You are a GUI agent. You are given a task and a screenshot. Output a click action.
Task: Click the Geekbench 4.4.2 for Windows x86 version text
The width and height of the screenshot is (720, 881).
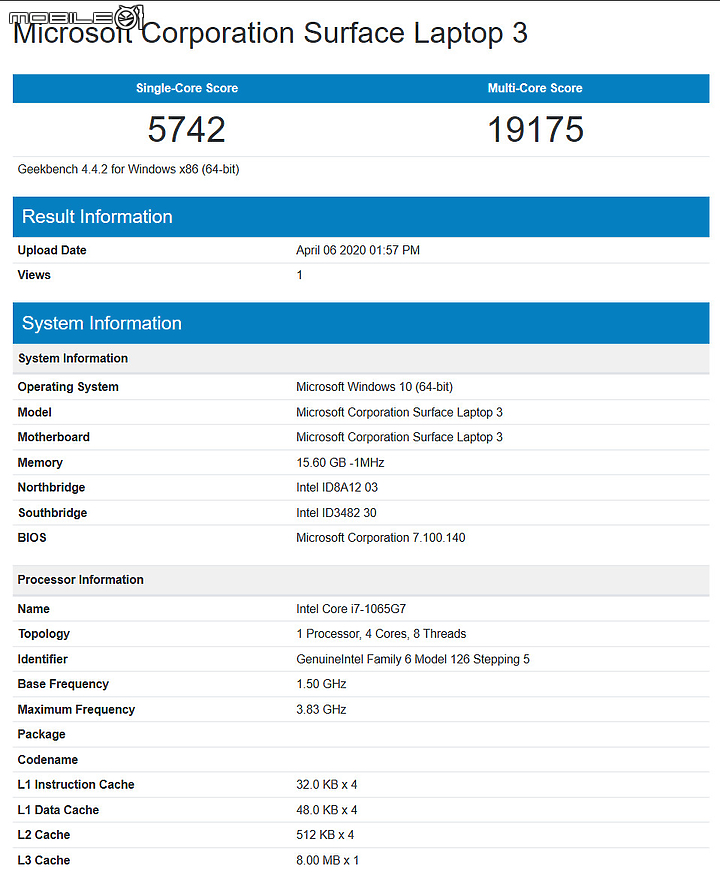point(128,169)
